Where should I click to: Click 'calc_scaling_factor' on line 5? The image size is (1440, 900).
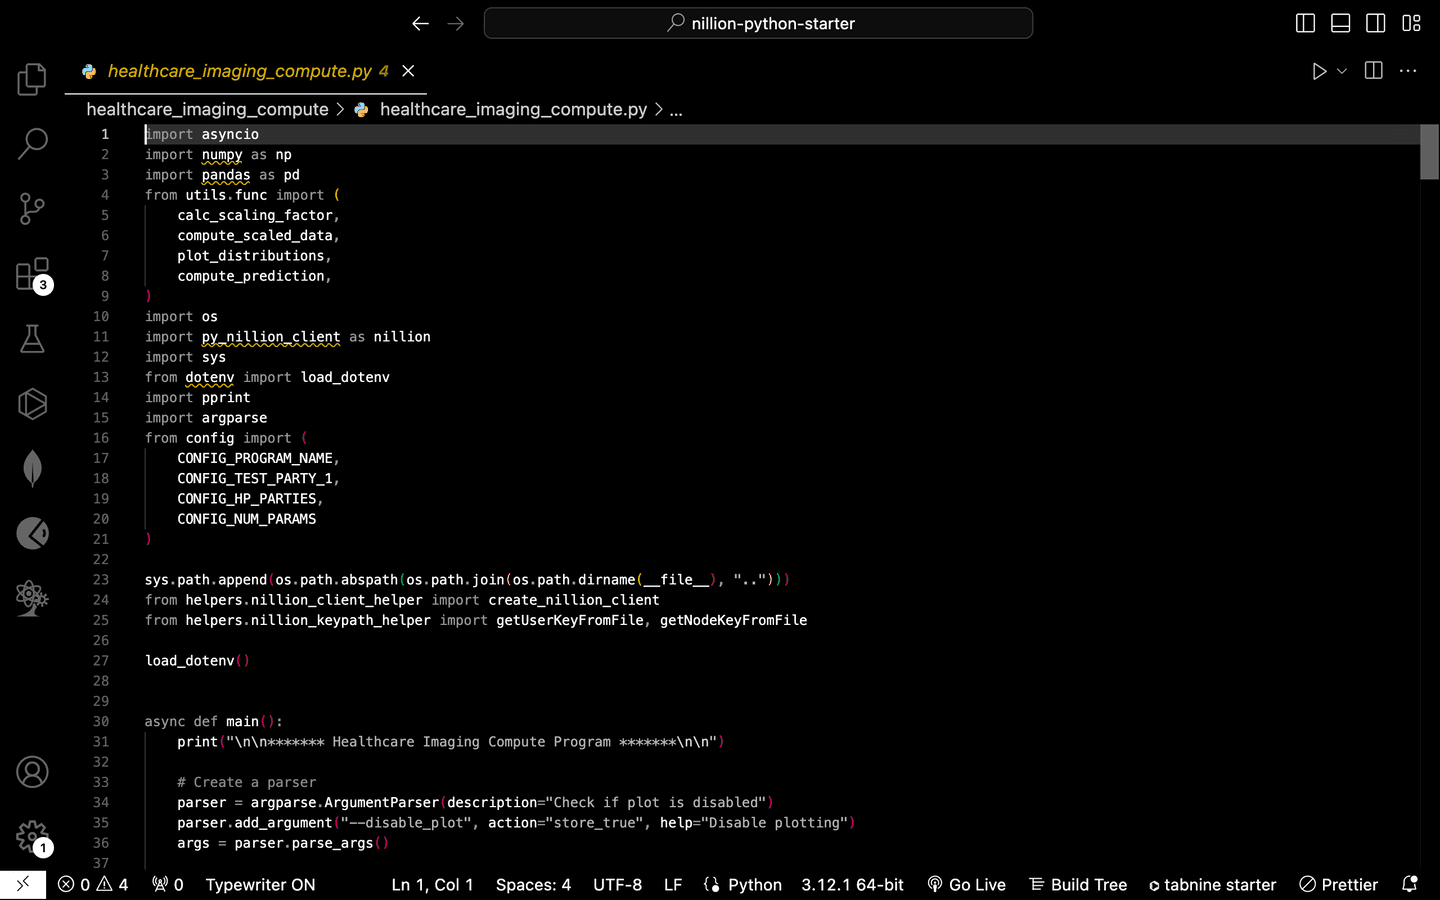pyautogui.click(x=255, y=215)
